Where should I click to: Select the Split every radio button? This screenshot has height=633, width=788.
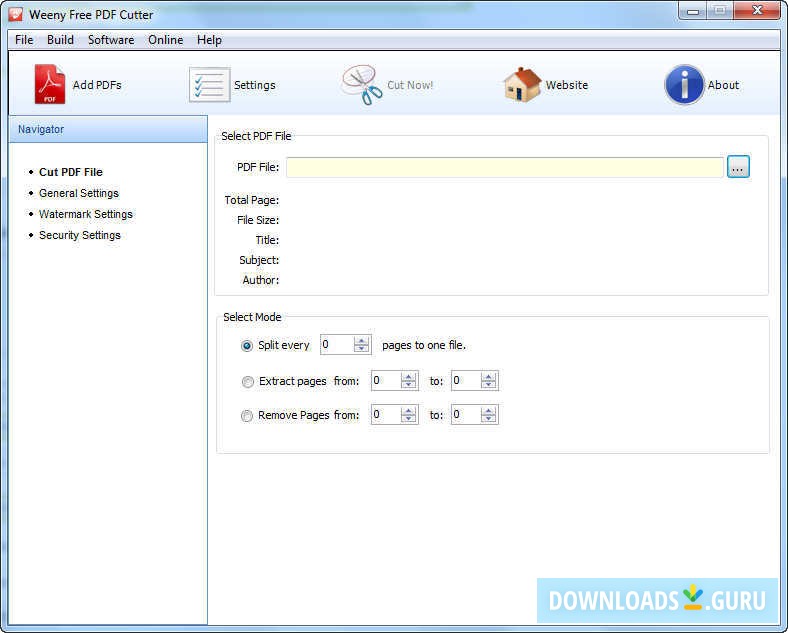[247, 346]
